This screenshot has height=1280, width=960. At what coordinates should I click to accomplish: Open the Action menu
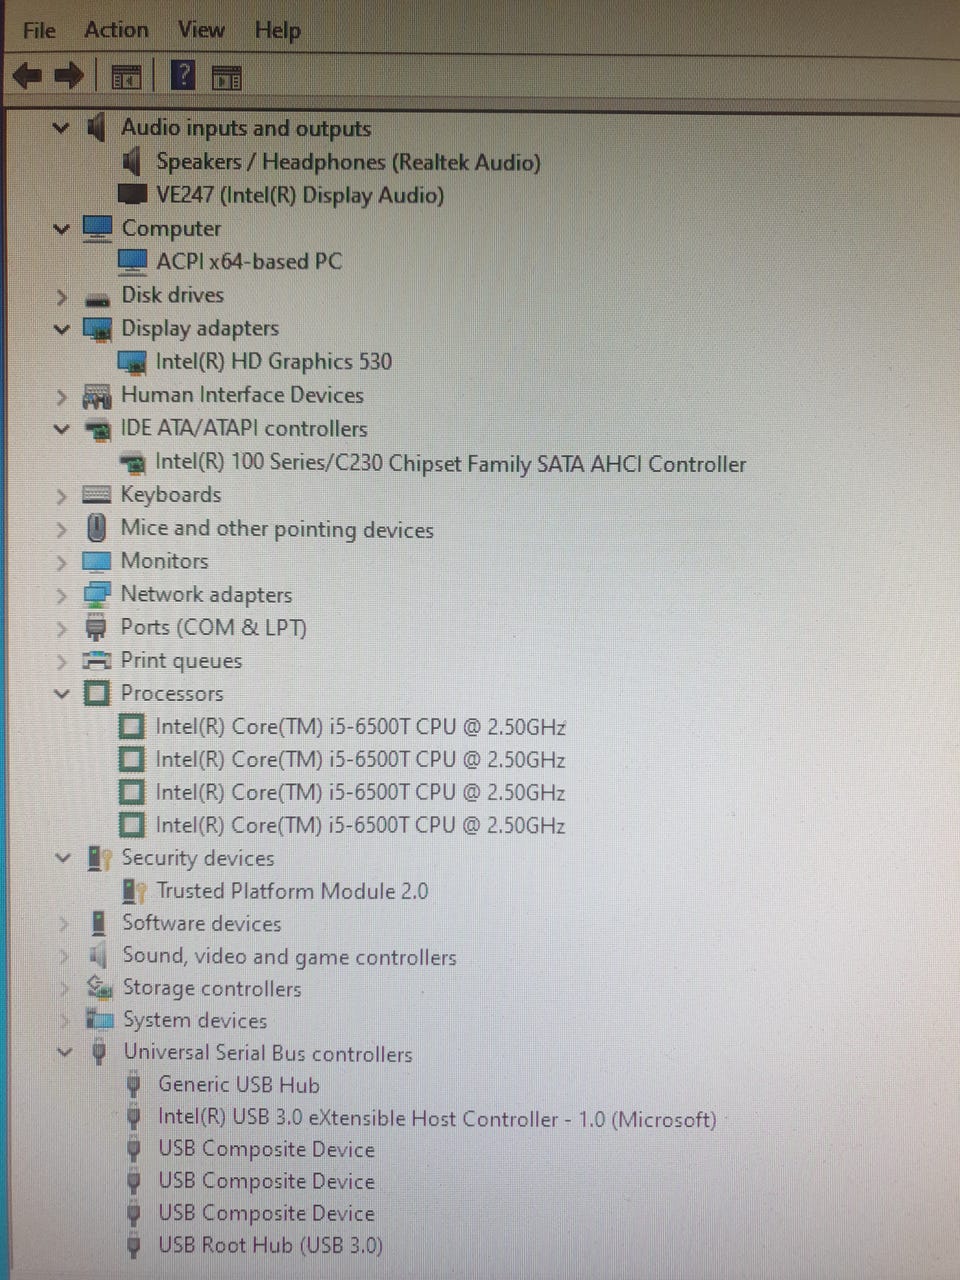[116, 30]
